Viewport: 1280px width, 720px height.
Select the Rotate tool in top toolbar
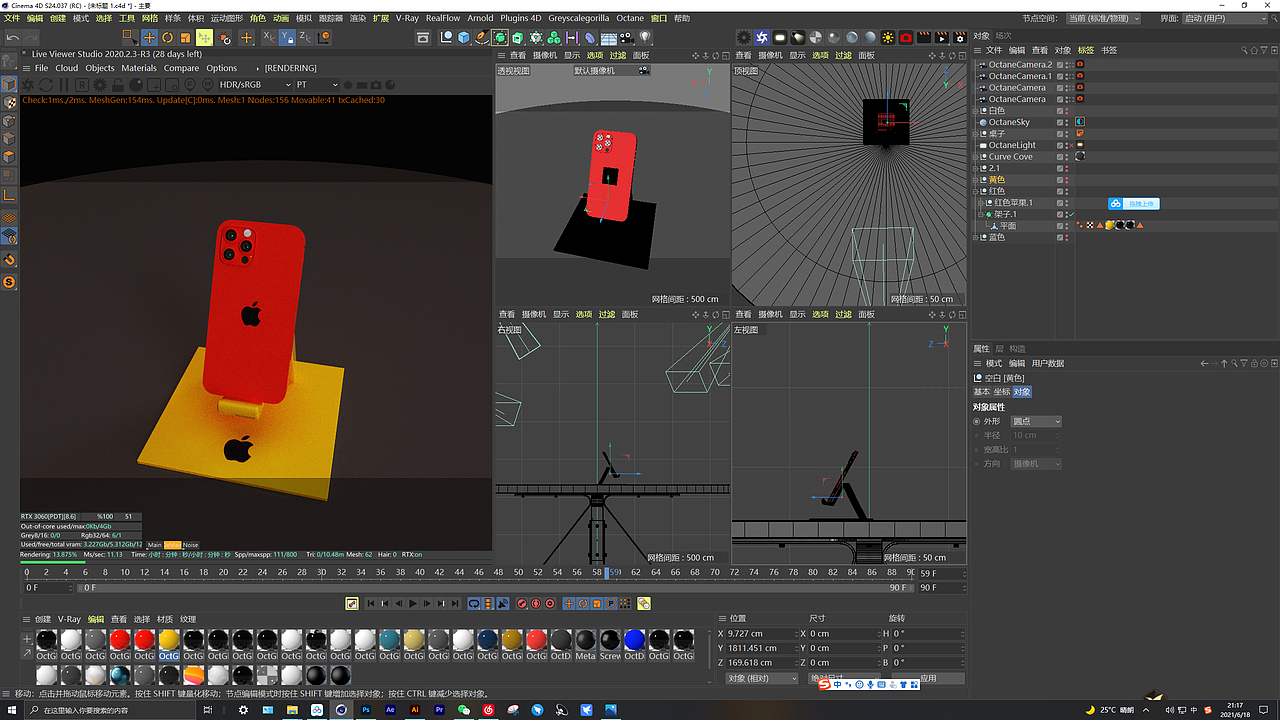(x=167, y=38)
